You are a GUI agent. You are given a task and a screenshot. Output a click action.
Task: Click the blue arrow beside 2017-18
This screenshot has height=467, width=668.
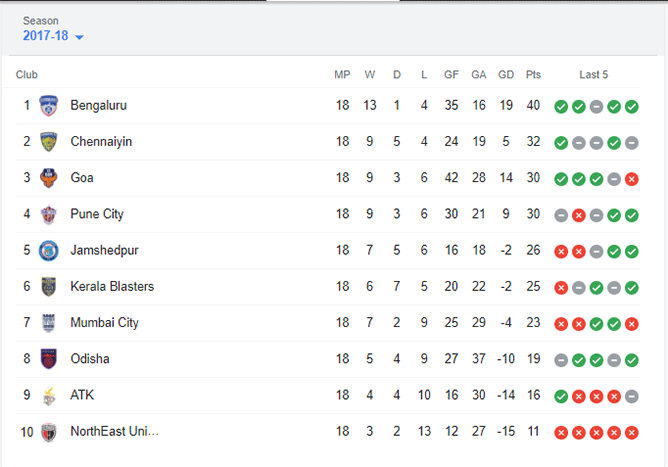pos(79,38)
